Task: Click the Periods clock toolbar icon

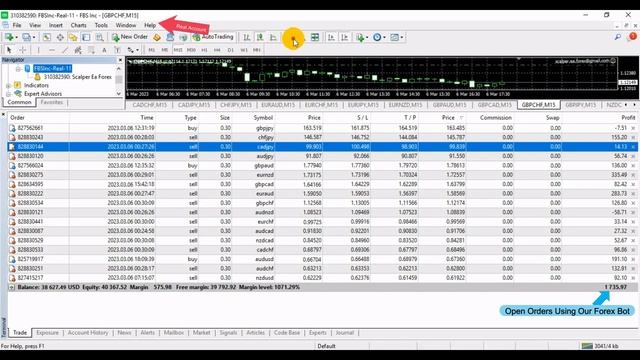Action: click(x=377, y=37)
